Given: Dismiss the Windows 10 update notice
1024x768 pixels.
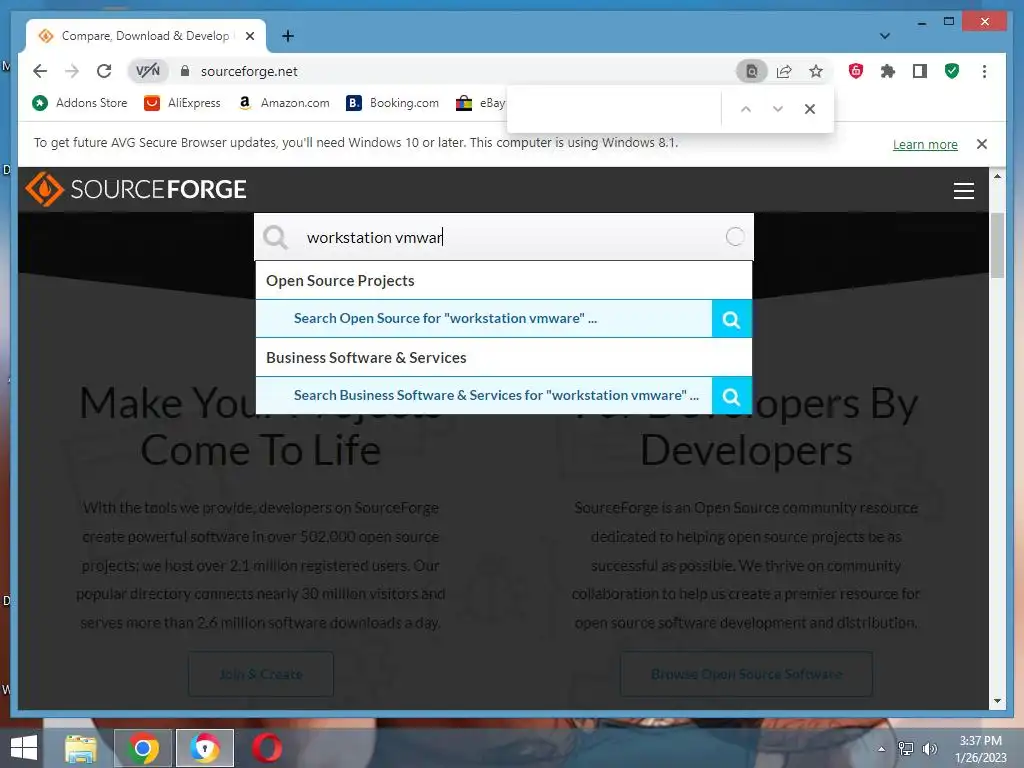Looking at the screenshot, I should [982, 144].
